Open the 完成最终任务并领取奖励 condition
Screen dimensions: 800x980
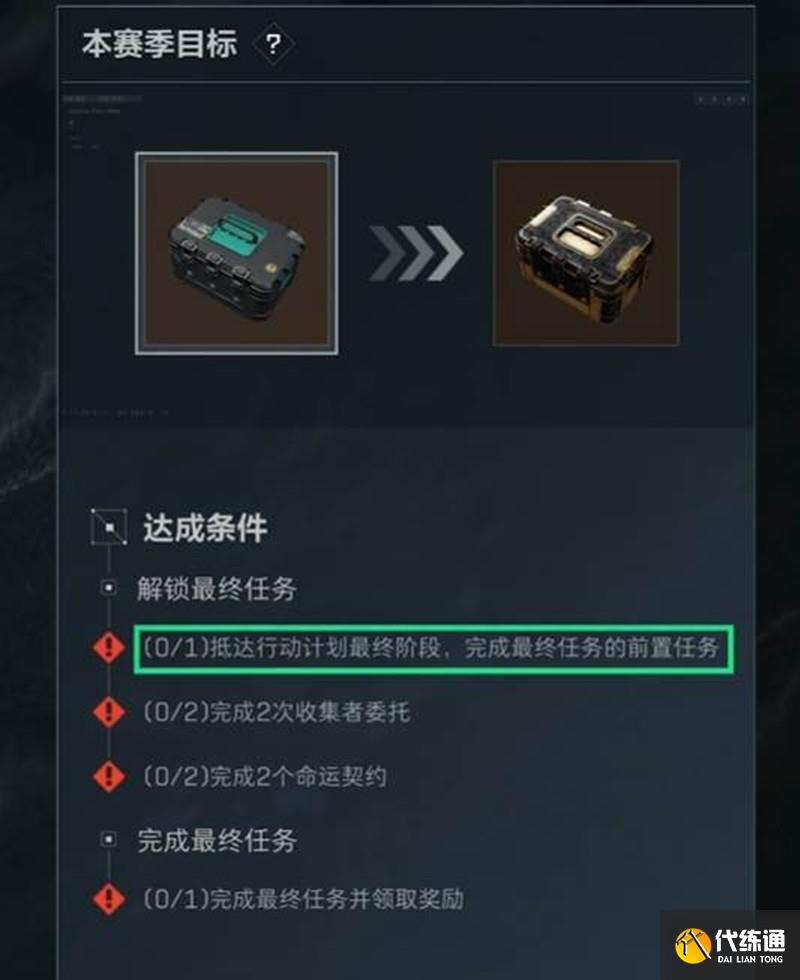tap(303, 899)
